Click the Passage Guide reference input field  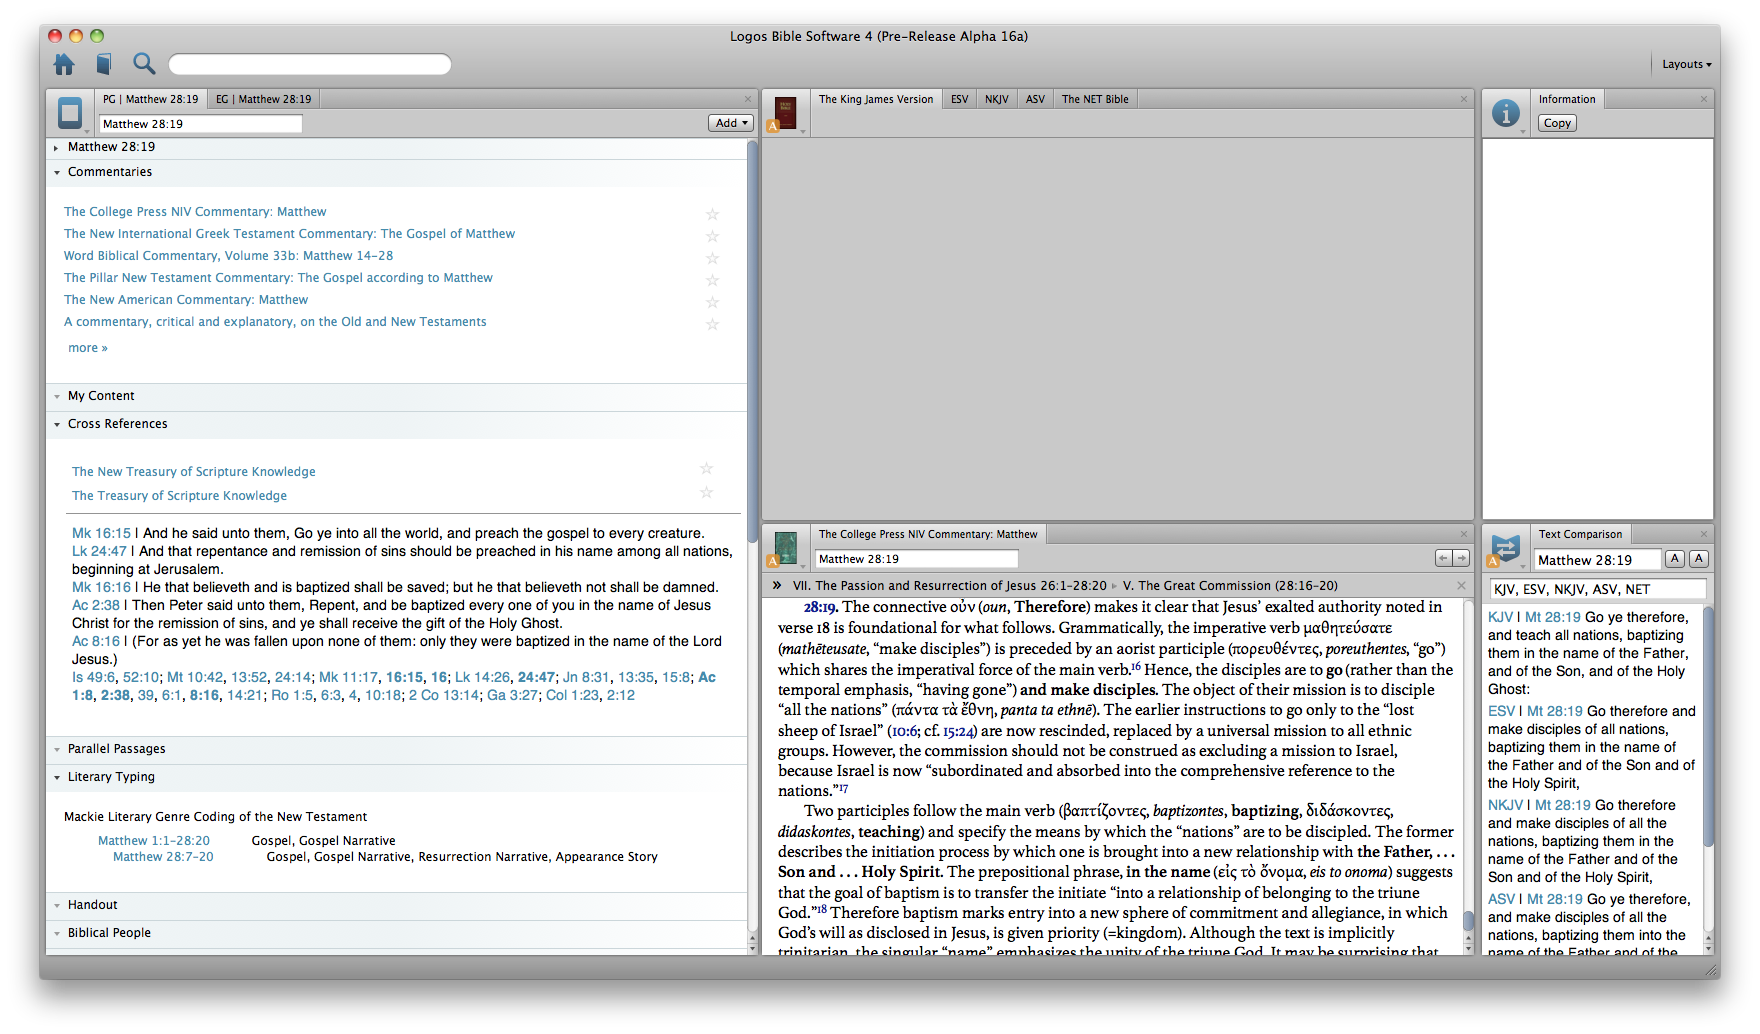pos(200,124)
